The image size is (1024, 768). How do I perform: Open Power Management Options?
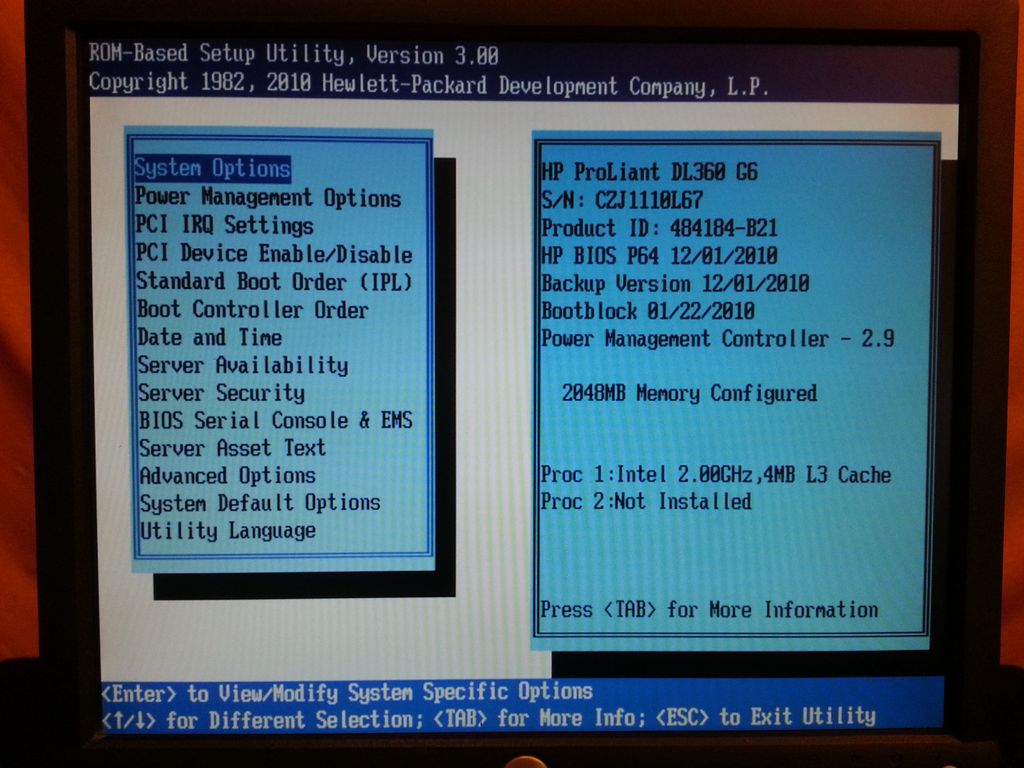tap(268, 197)
